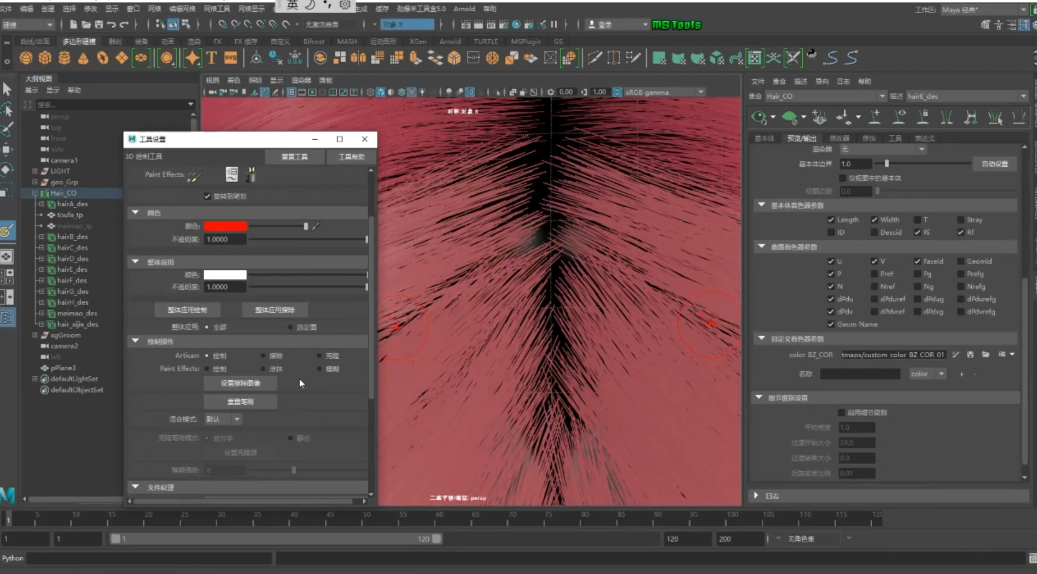Open the sRGB gamma view transform dropdown
The width and height of the screenshot is (1037, 574).
pos(664,92)
